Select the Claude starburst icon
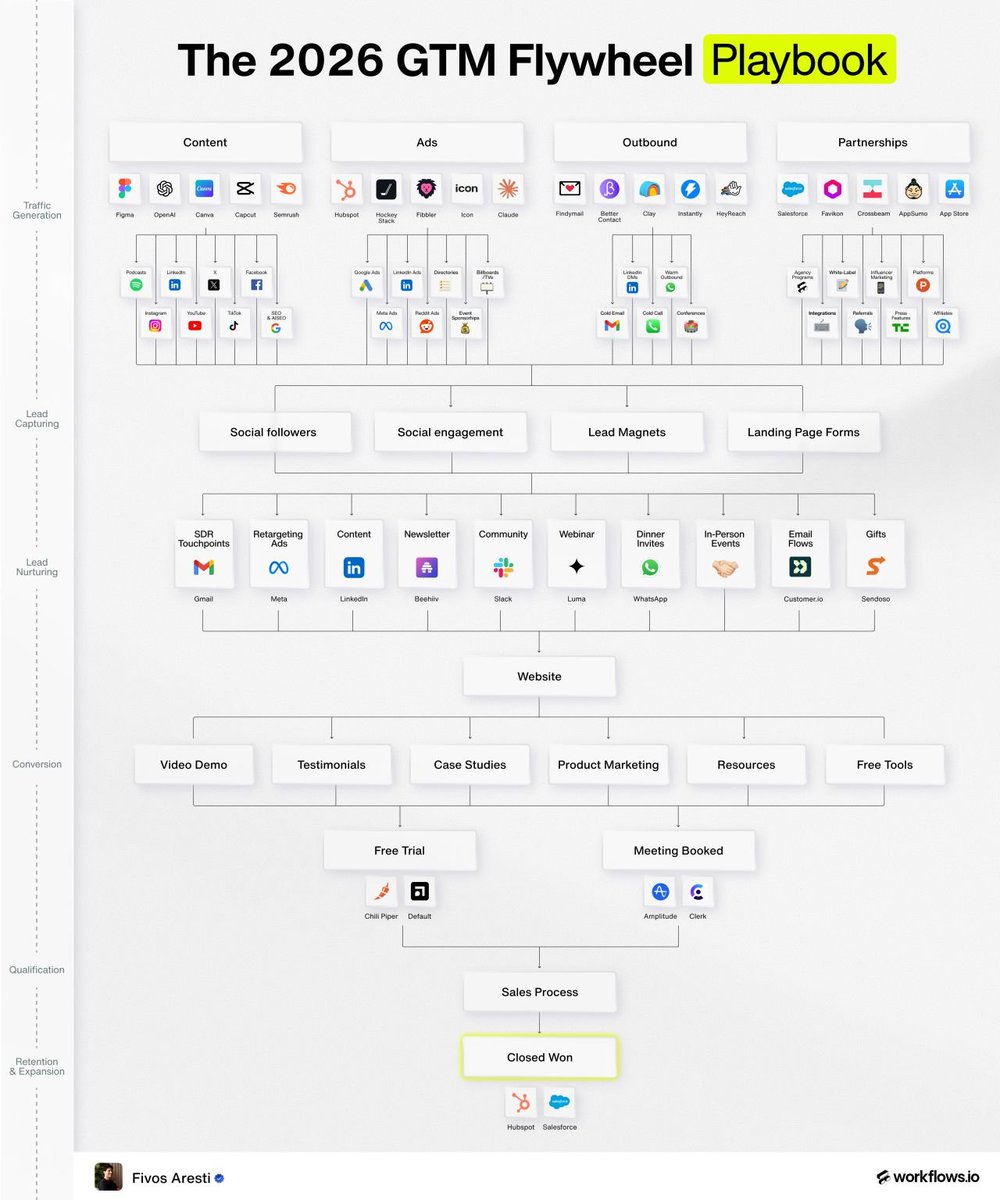1000x1200 pixels. (507, 189)
